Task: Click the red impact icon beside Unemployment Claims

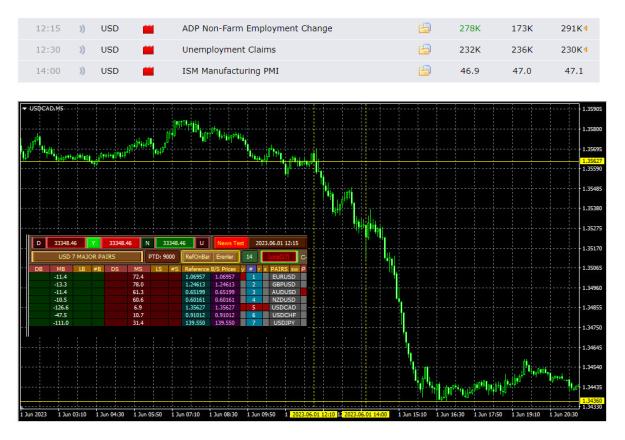Action: coord(148,50)
